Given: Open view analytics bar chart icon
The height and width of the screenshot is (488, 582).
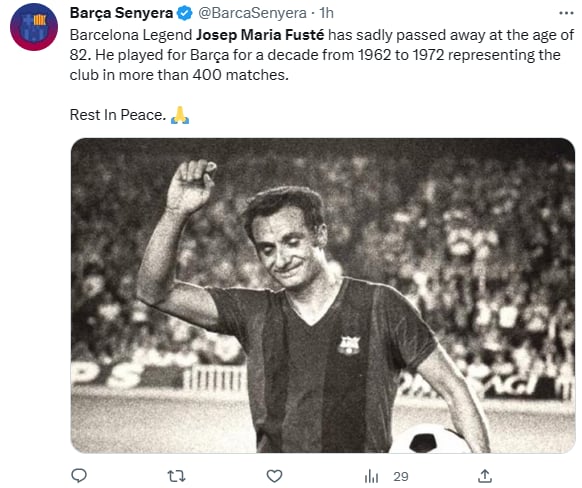Looking at the screenshot, I should click(x=371, y=476).
